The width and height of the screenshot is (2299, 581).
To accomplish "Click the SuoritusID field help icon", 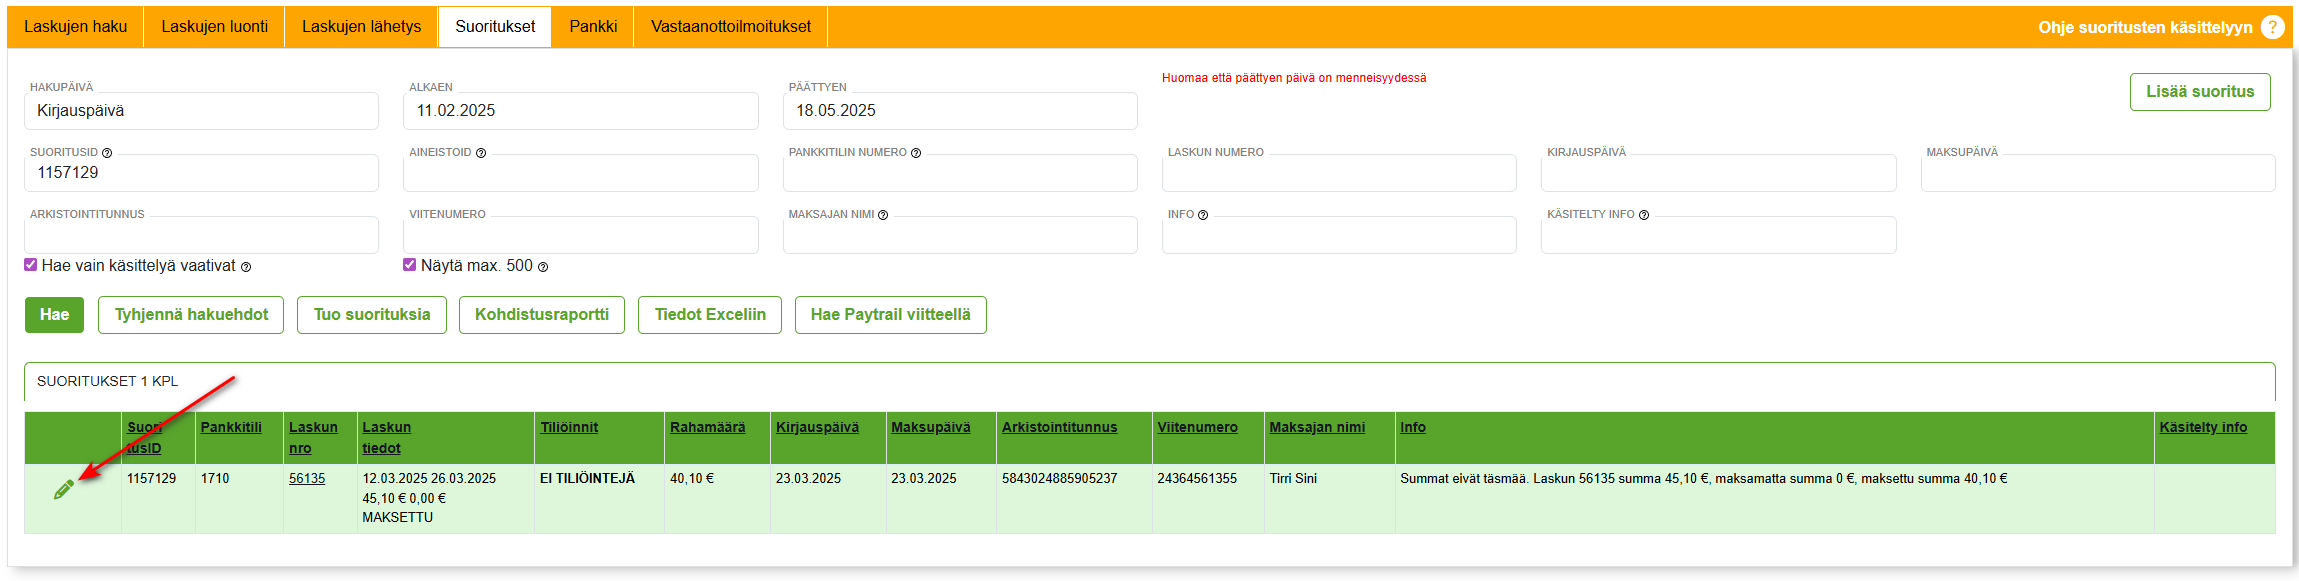I will [x=107, y=153].
